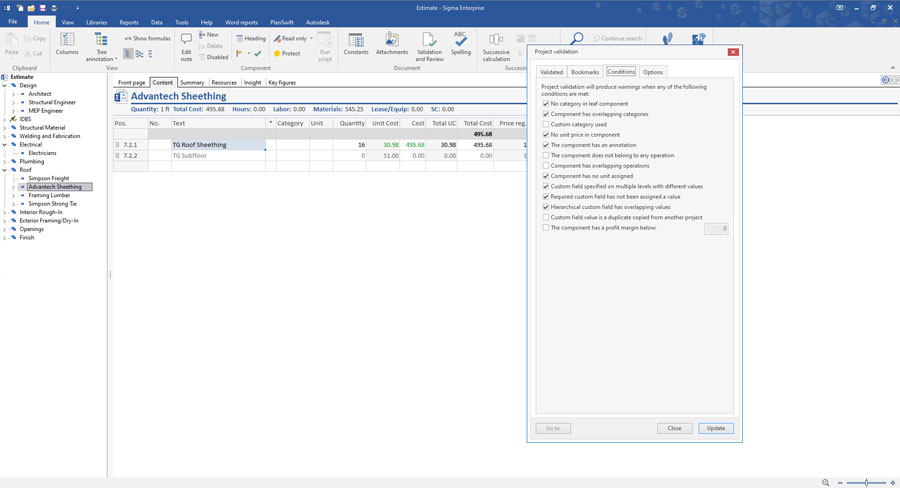
Task: Collapse the Roof tree node
Action: click(x=5, y=170)
